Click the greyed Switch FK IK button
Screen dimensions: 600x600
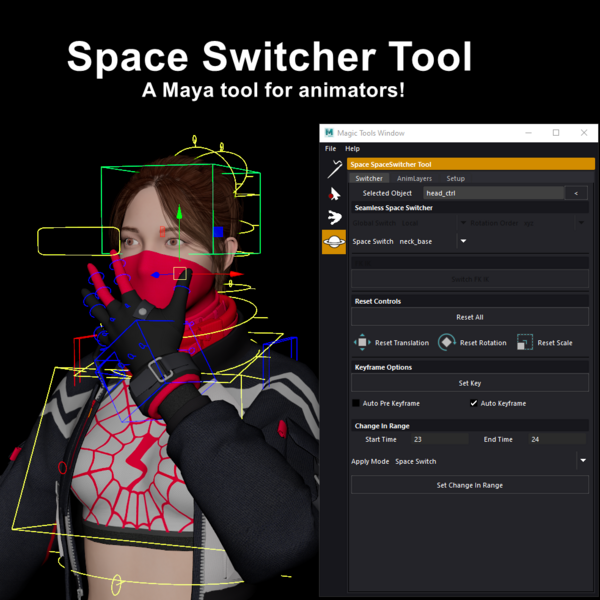pos(470,279)
